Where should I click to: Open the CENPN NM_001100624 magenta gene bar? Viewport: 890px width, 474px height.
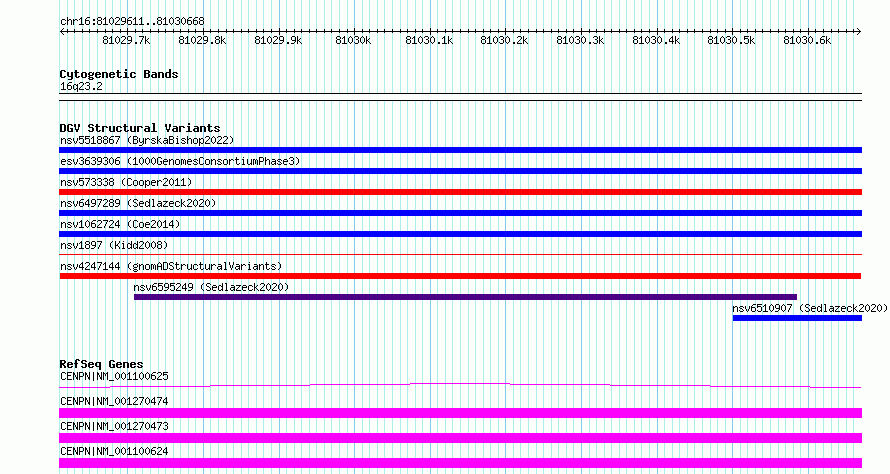coord(460,463)
